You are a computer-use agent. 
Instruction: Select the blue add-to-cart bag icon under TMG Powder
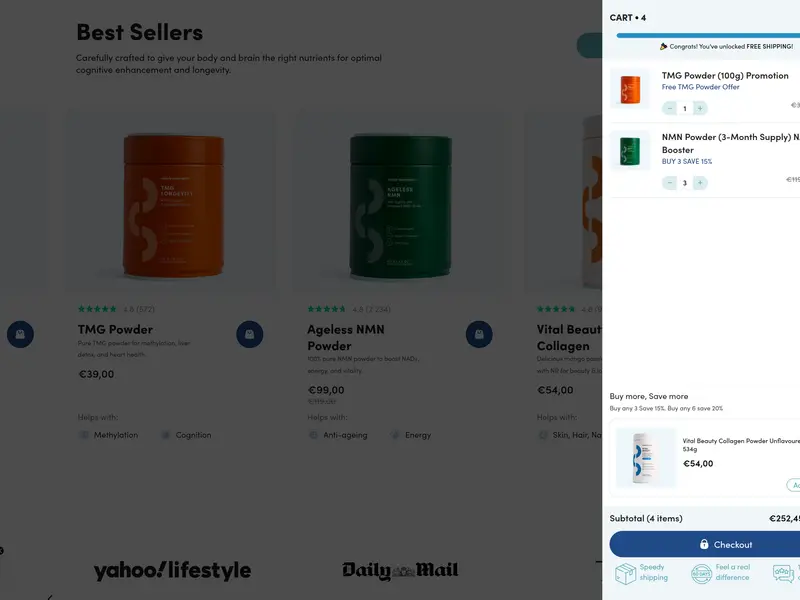point(20,334)
